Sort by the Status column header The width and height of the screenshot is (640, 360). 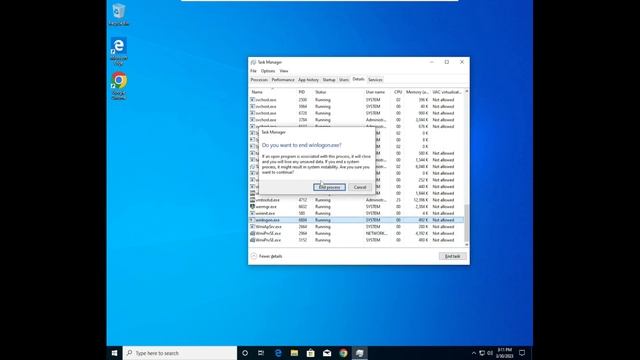(x=338, y=92)
